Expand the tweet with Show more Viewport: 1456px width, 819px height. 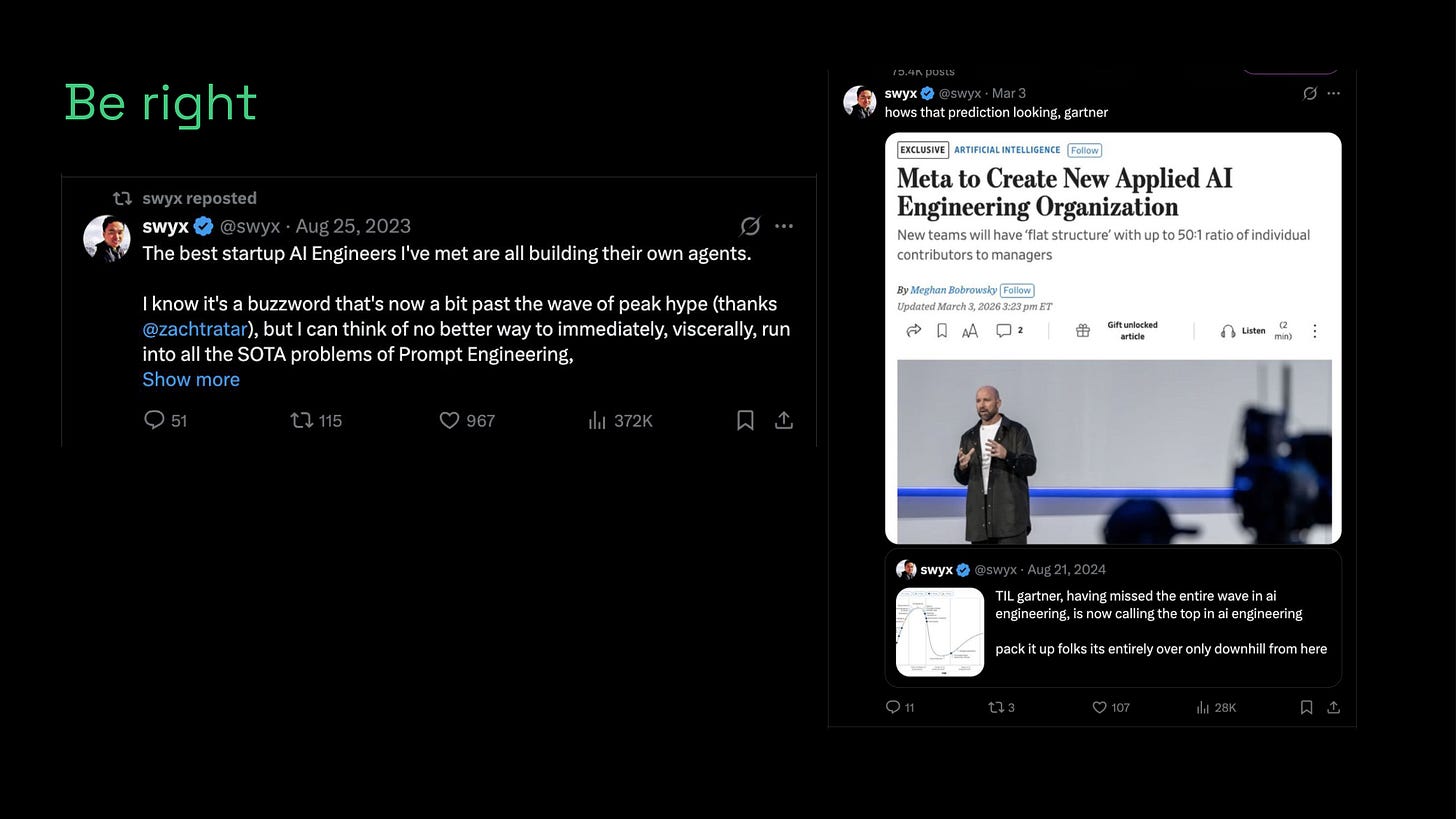coord(190,379)
